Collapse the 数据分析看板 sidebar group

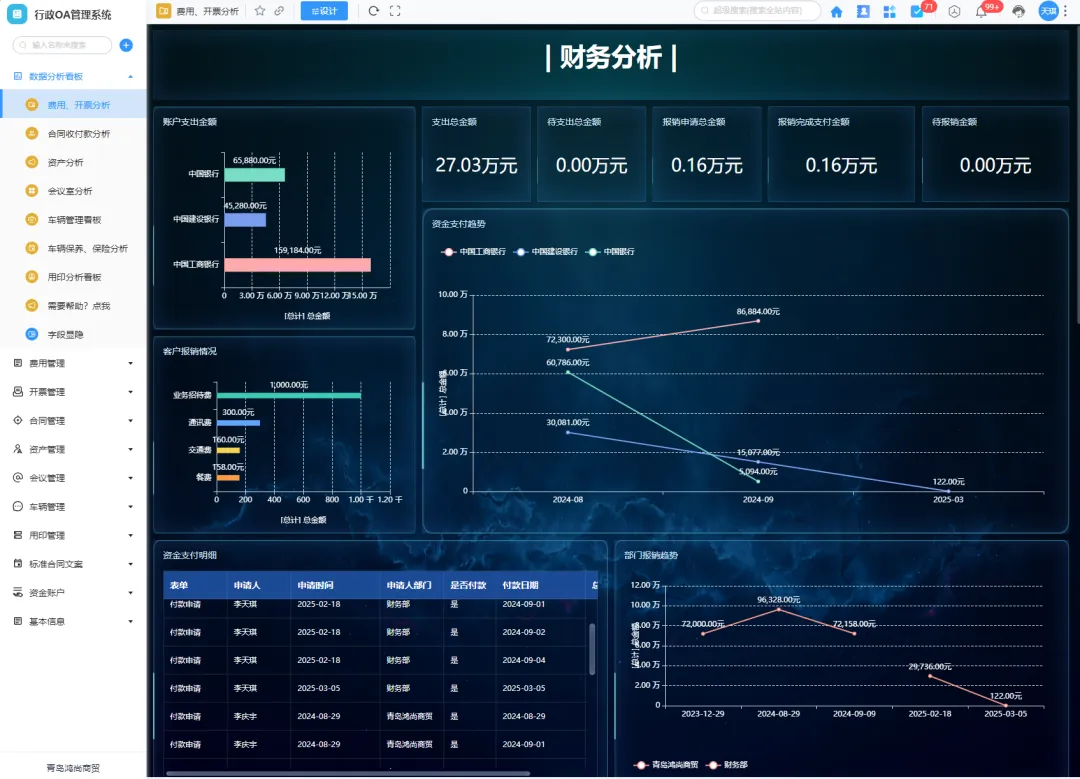pyautogui.click(x=130, y=76)
